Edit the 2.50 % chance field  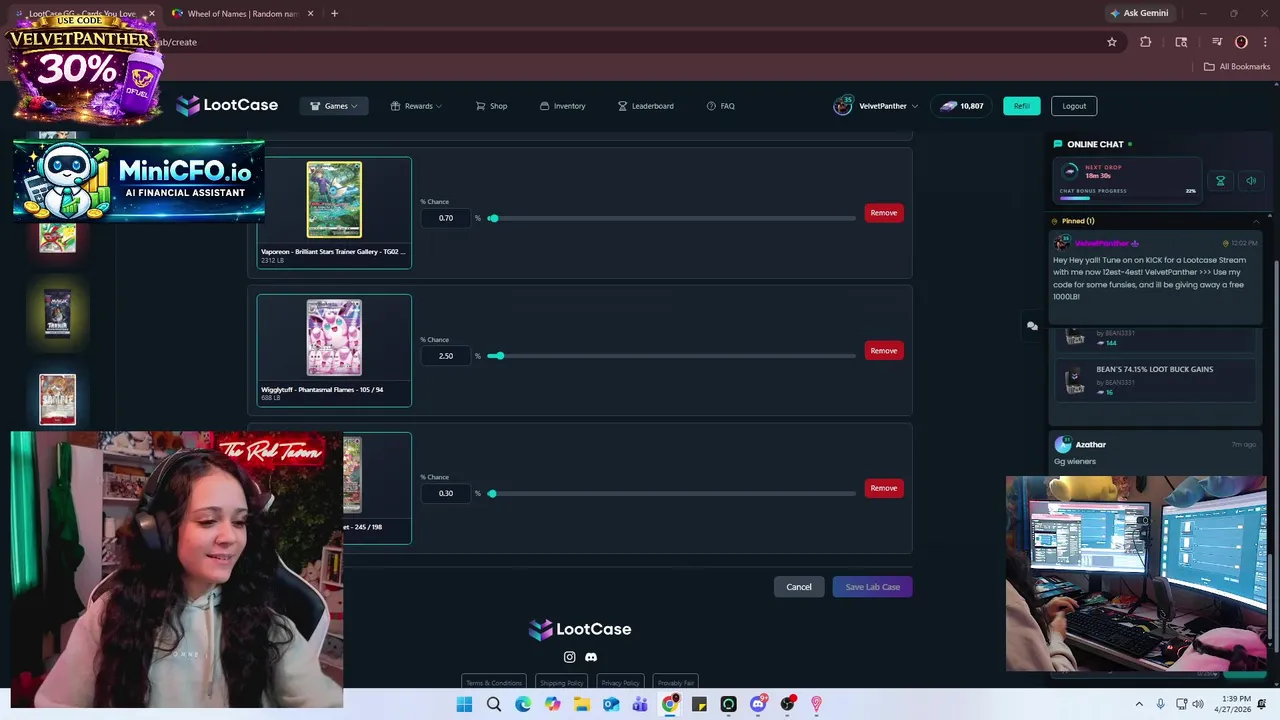tap(446, 356)
